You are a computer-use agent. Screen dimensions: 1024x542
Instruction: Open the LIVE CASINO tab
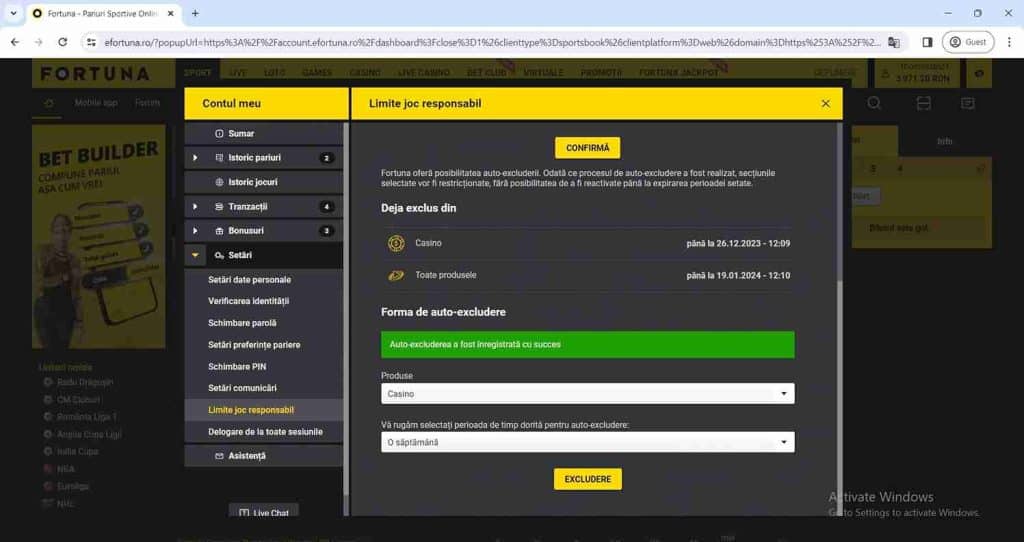[x=424, y=73]
